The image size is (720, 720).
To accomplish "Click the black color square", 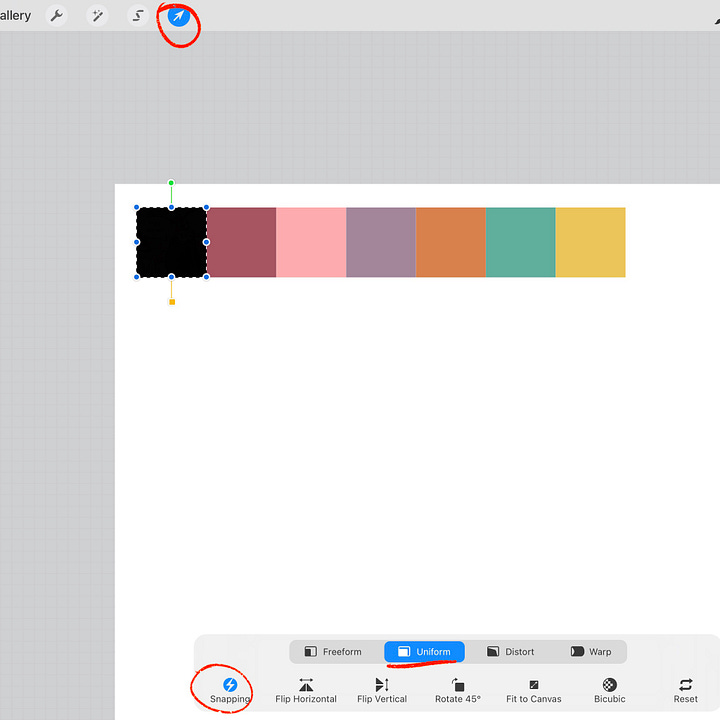I will point(171,242).
